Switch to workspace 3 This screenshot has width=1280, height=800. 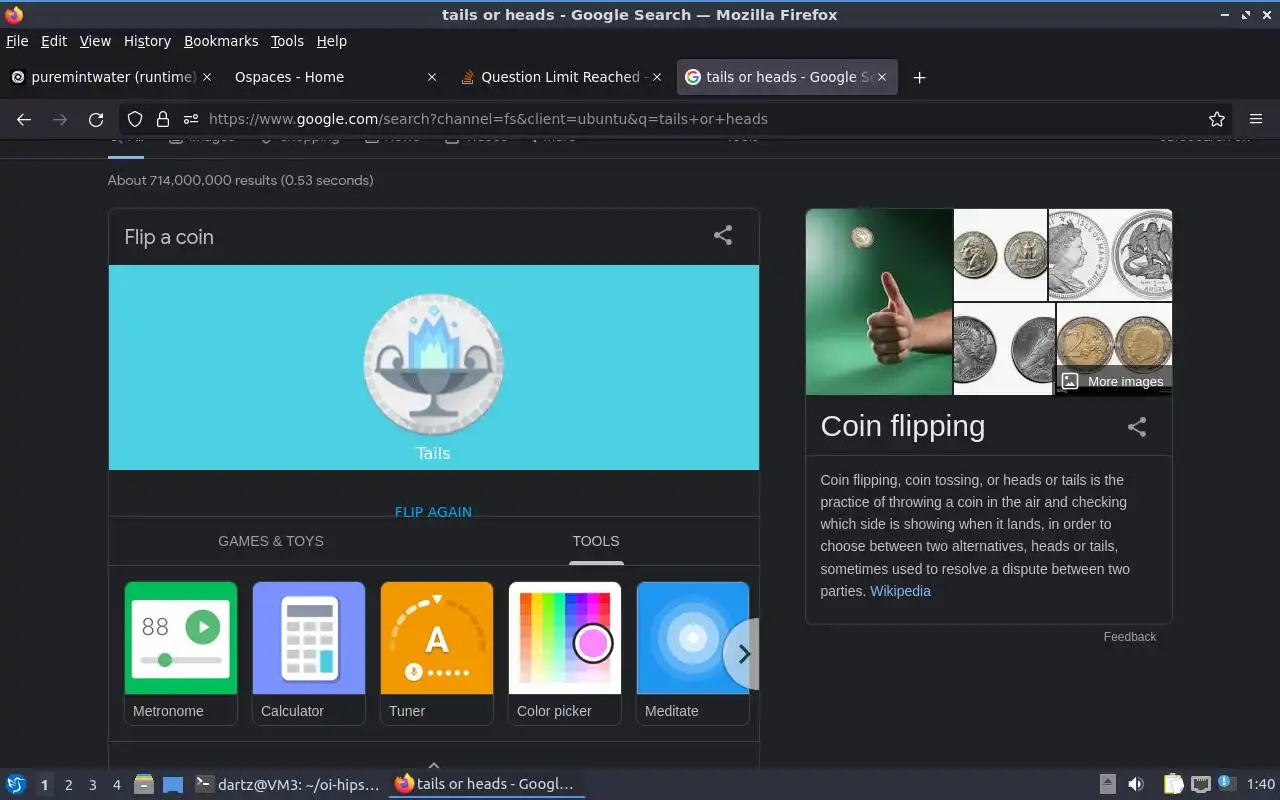pos(93,785)
